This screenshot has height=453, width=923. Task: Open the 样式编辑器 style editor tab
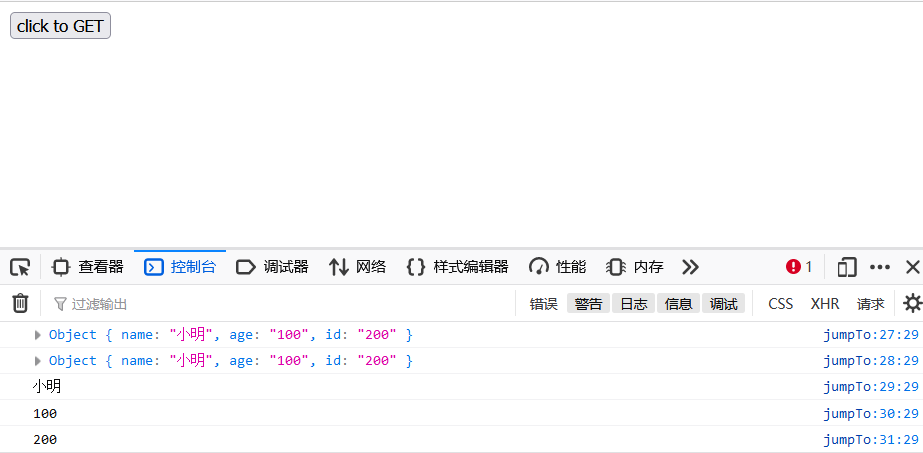point(457,267)
